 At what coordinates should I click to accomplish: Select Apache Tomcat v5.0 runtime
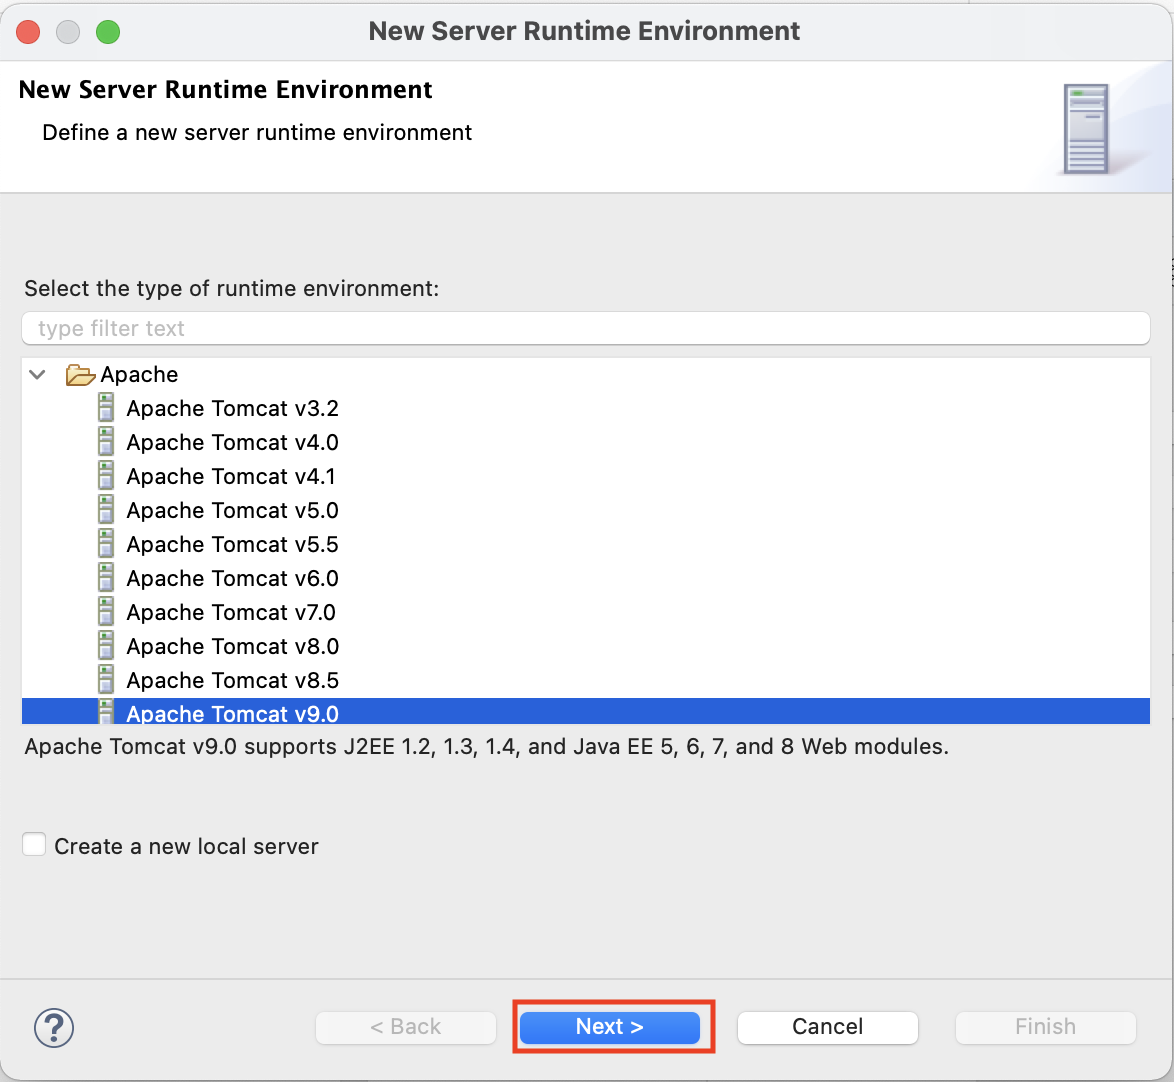pos(232,510)
